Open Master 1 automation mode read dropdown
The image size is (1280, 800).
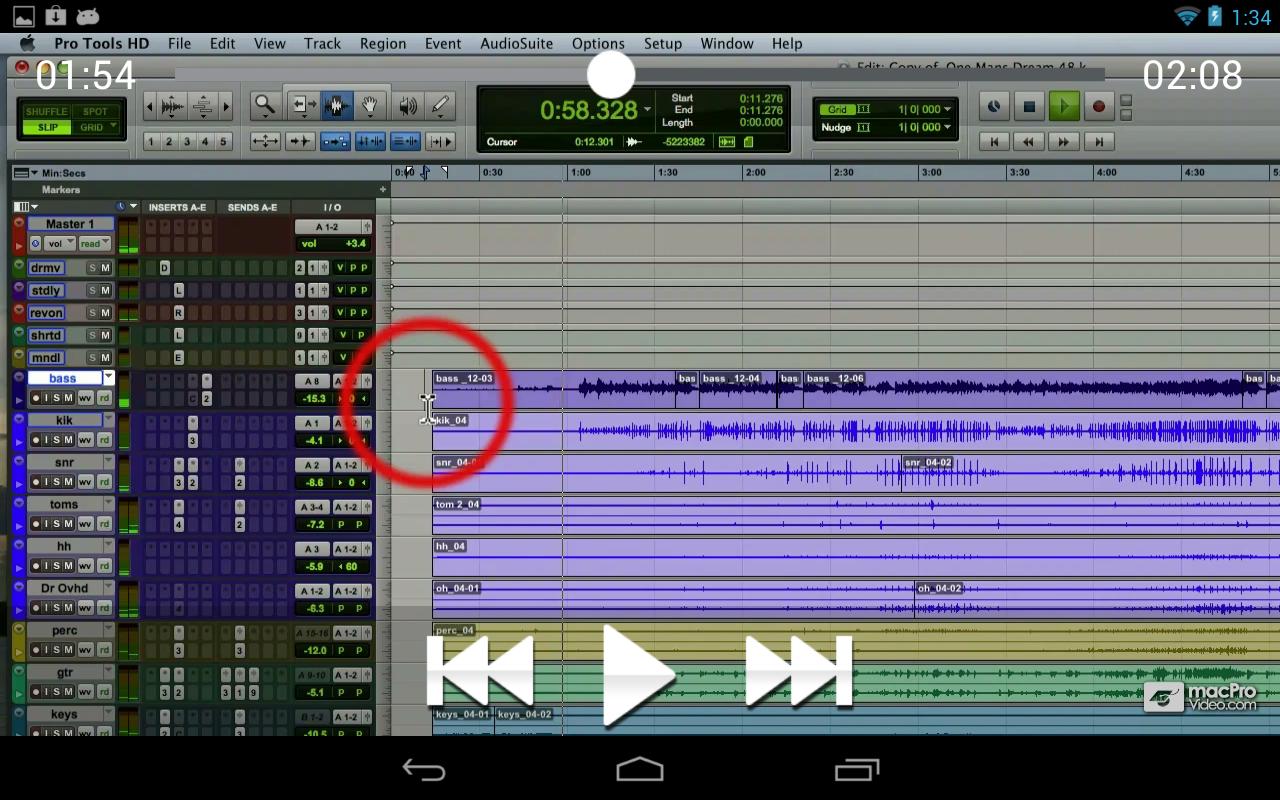point(93,243)
